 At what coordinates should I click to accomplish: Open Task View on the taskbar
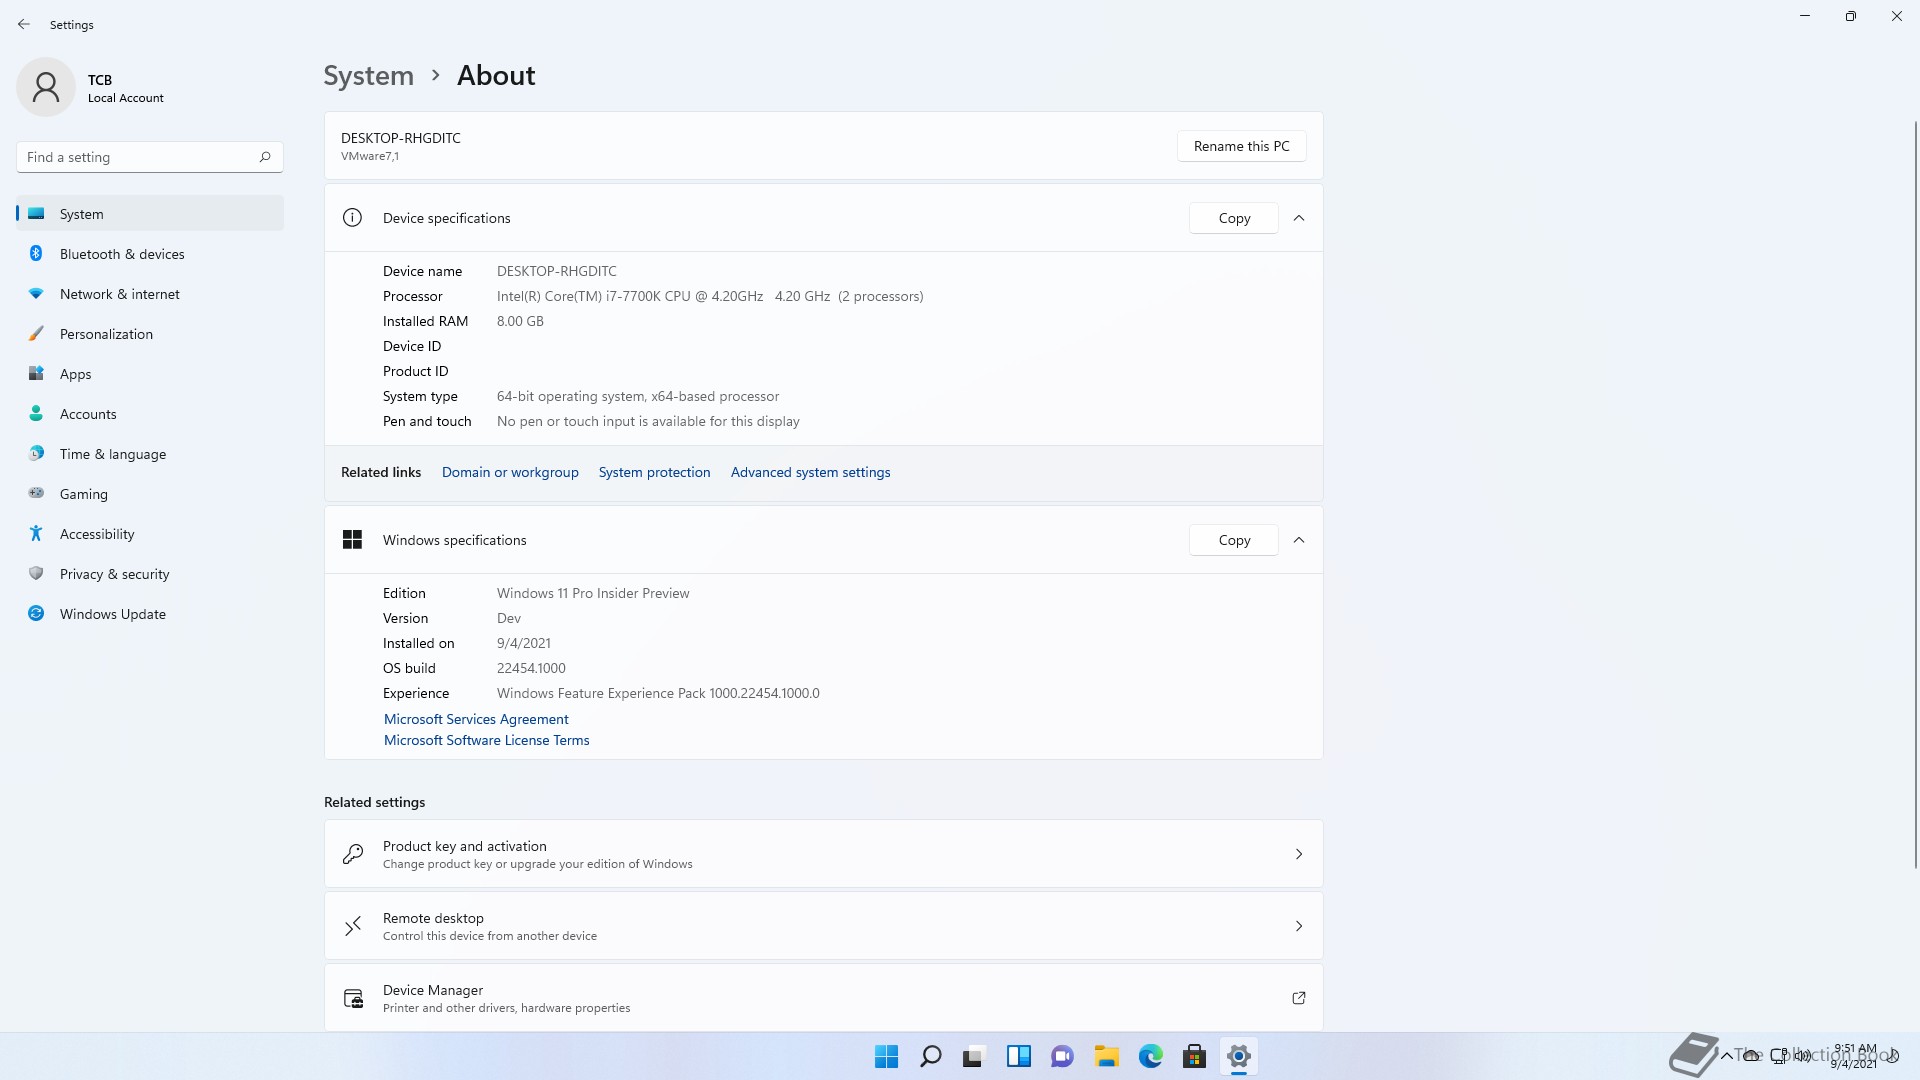tap(974, 1056)
